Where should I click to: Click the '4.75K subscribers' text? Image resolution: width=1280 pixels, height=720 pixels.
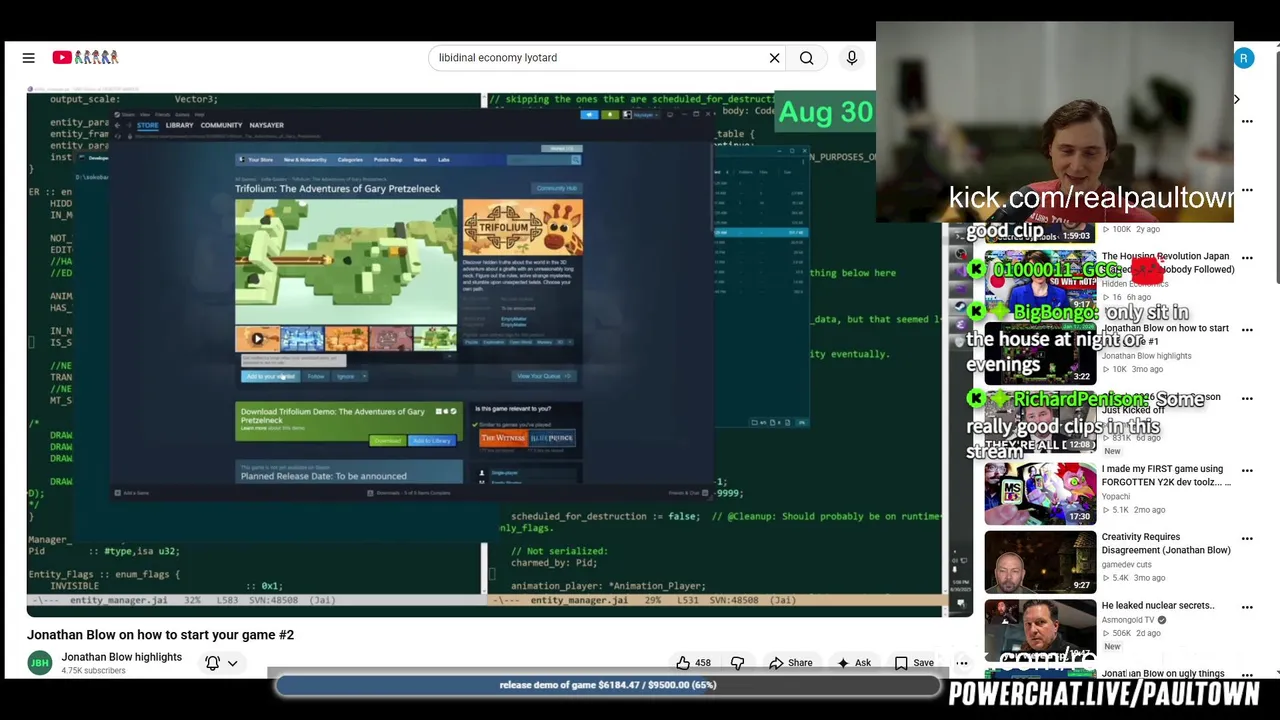pyautogui.click(x=93, y=671)
